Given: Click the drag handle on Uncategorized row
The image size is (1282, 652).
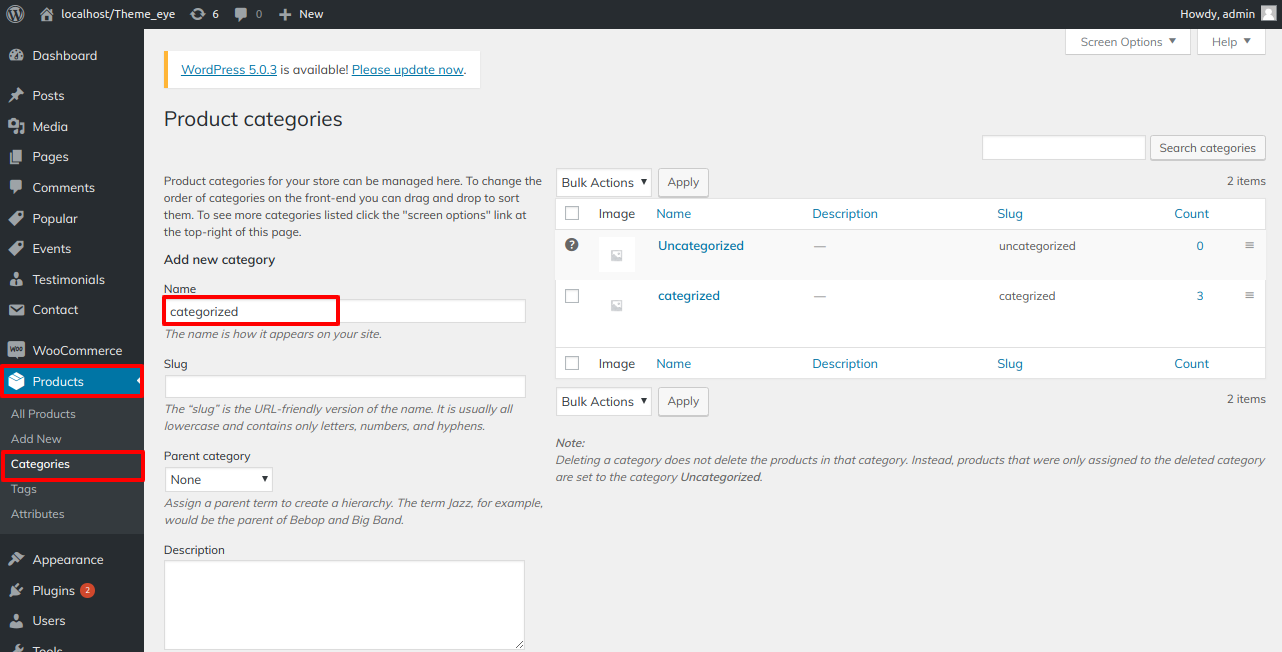Looking at the screenshot, I should coord(1249,245).
